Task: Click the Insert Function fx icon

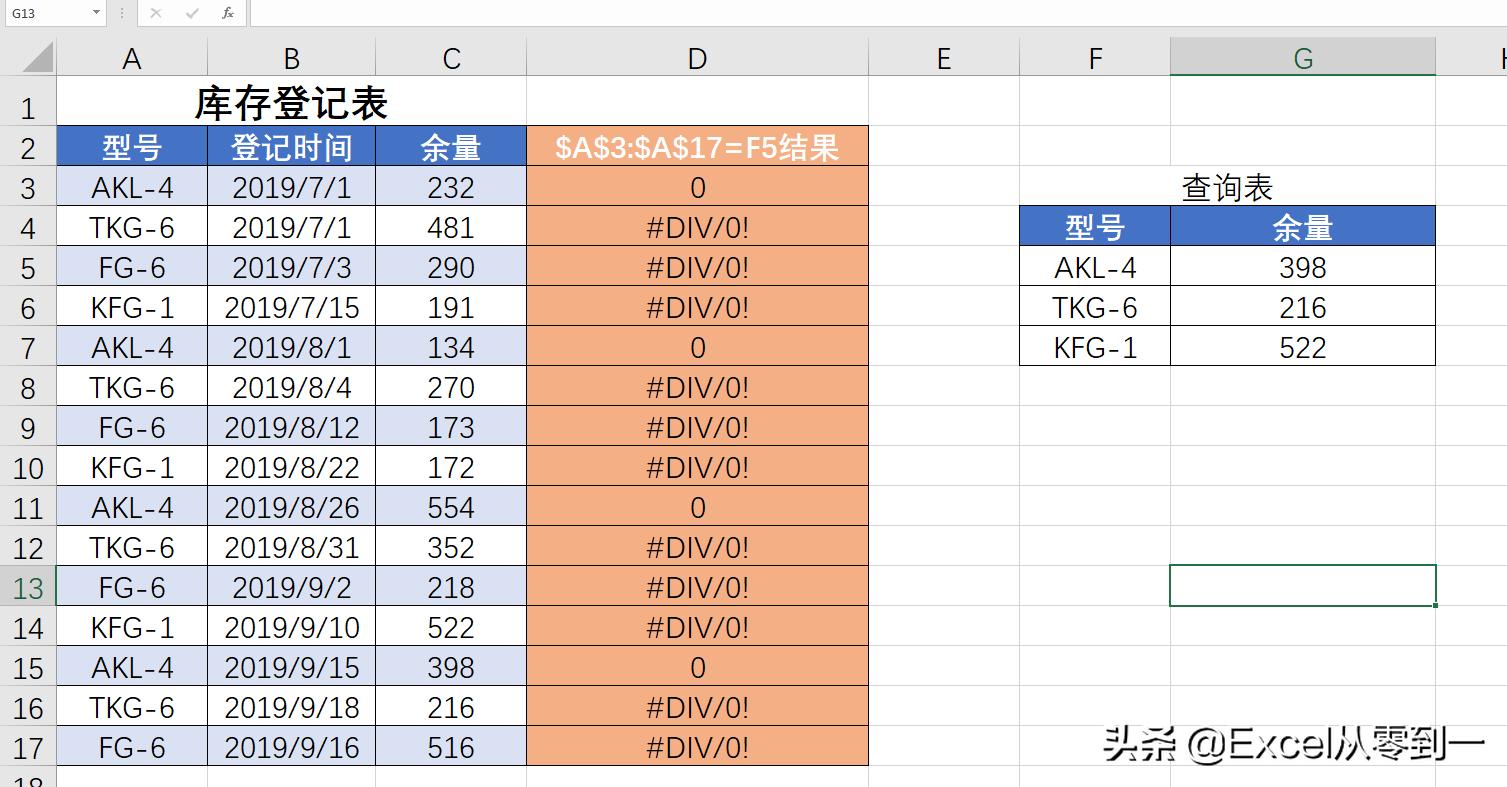Action: point(228,13)
